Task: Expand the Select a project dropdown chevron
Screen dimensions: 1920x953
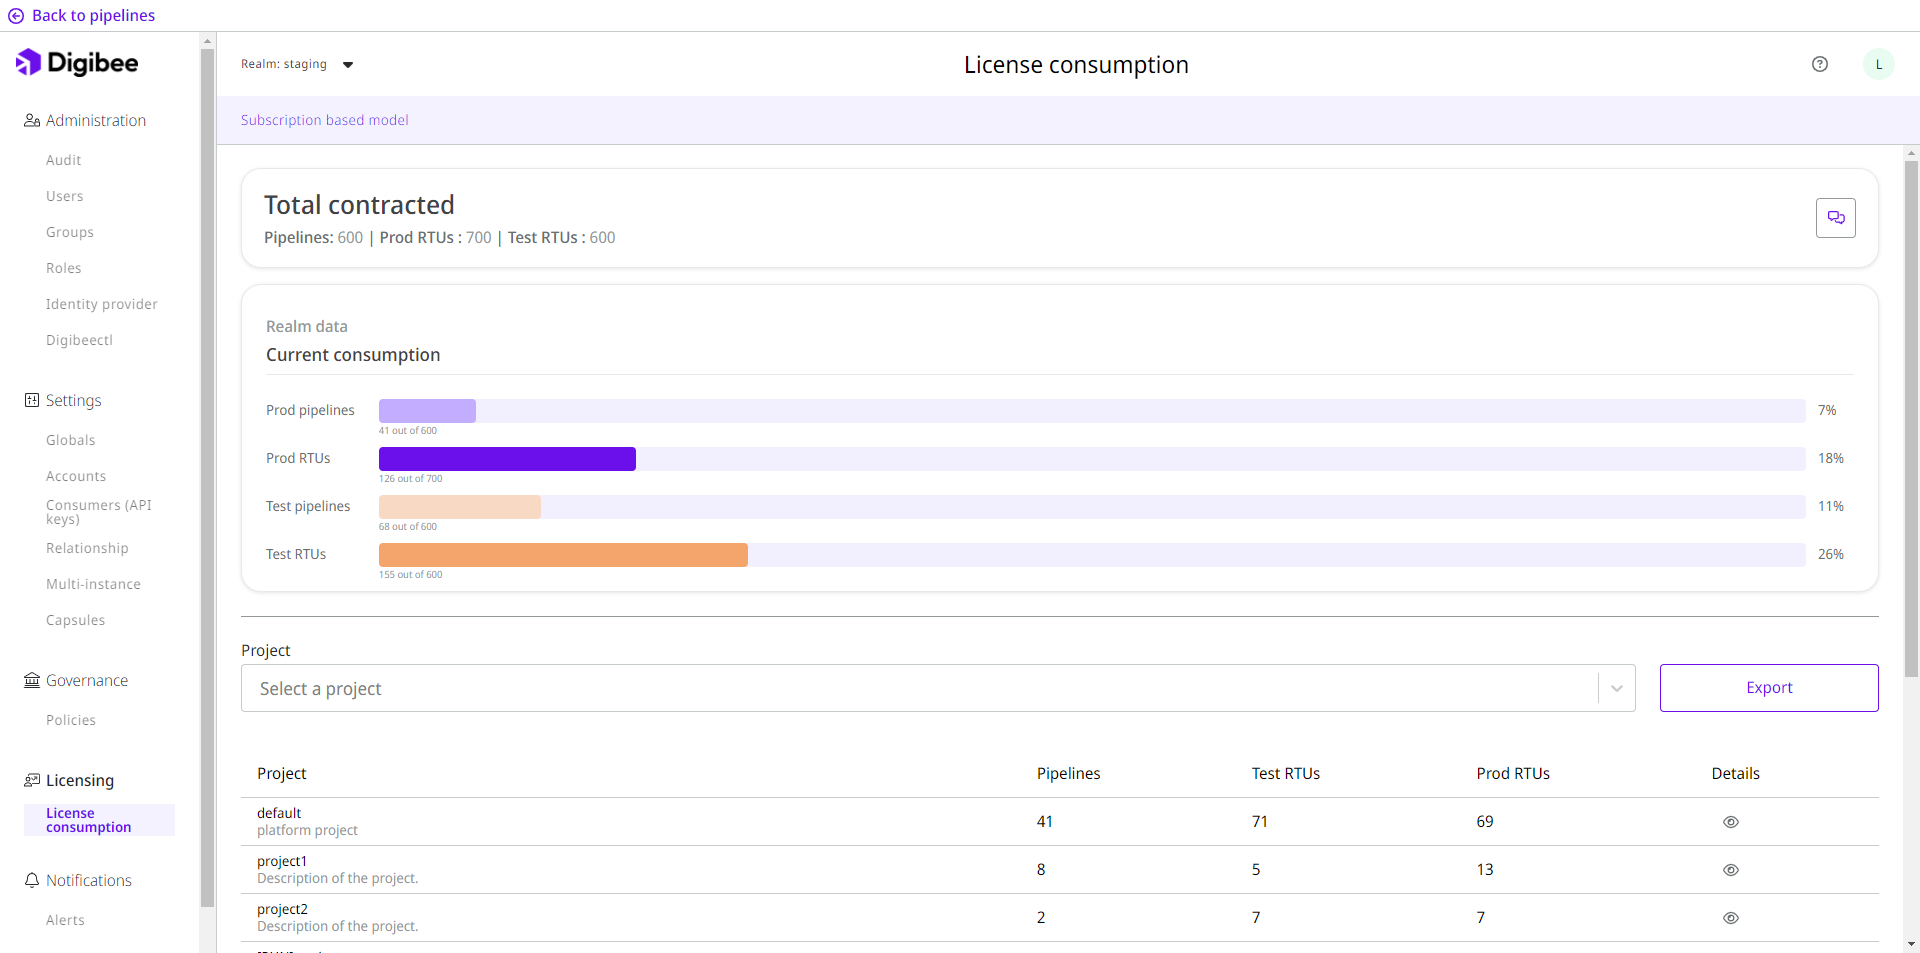Action: (1616, 689)
